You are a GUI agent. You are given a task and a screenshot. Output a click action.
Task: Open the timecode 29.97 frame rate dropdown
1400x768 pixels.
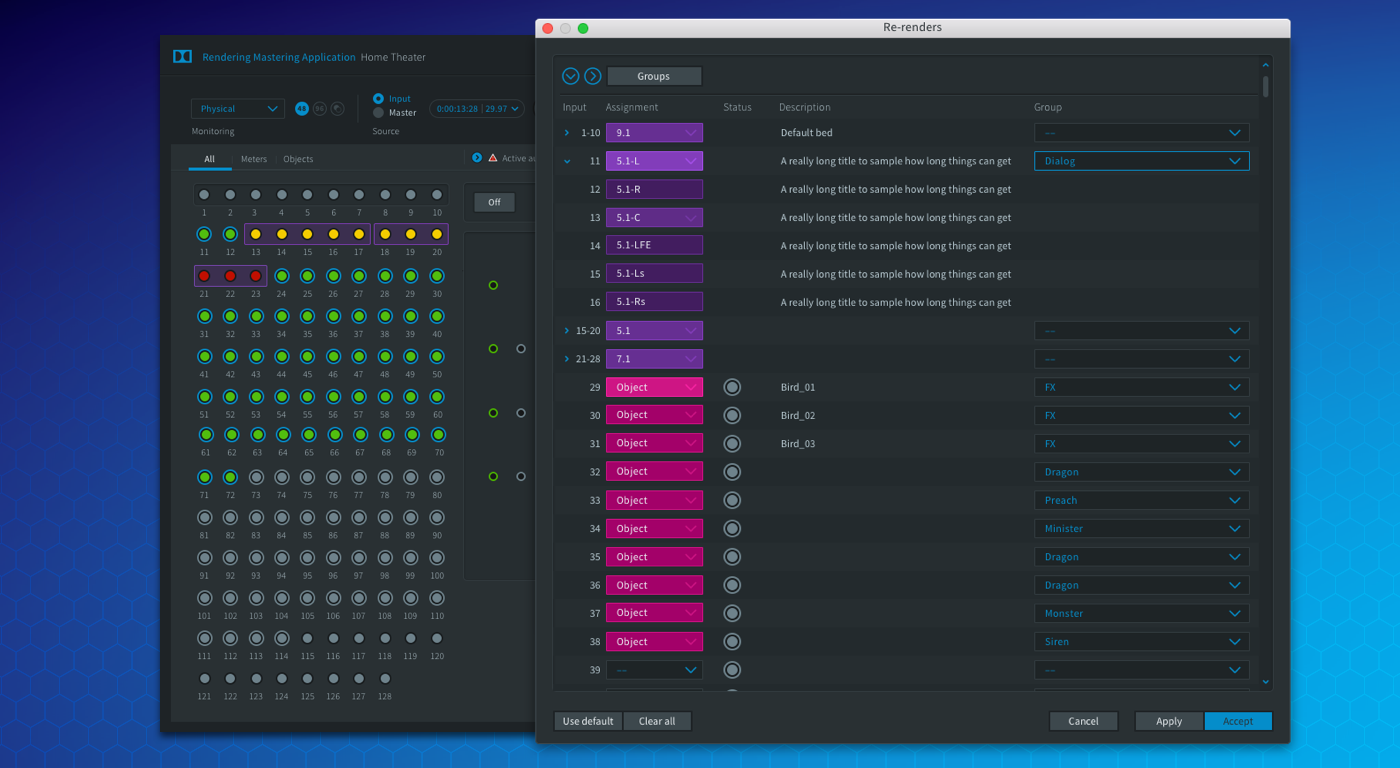tap(477, 109)
